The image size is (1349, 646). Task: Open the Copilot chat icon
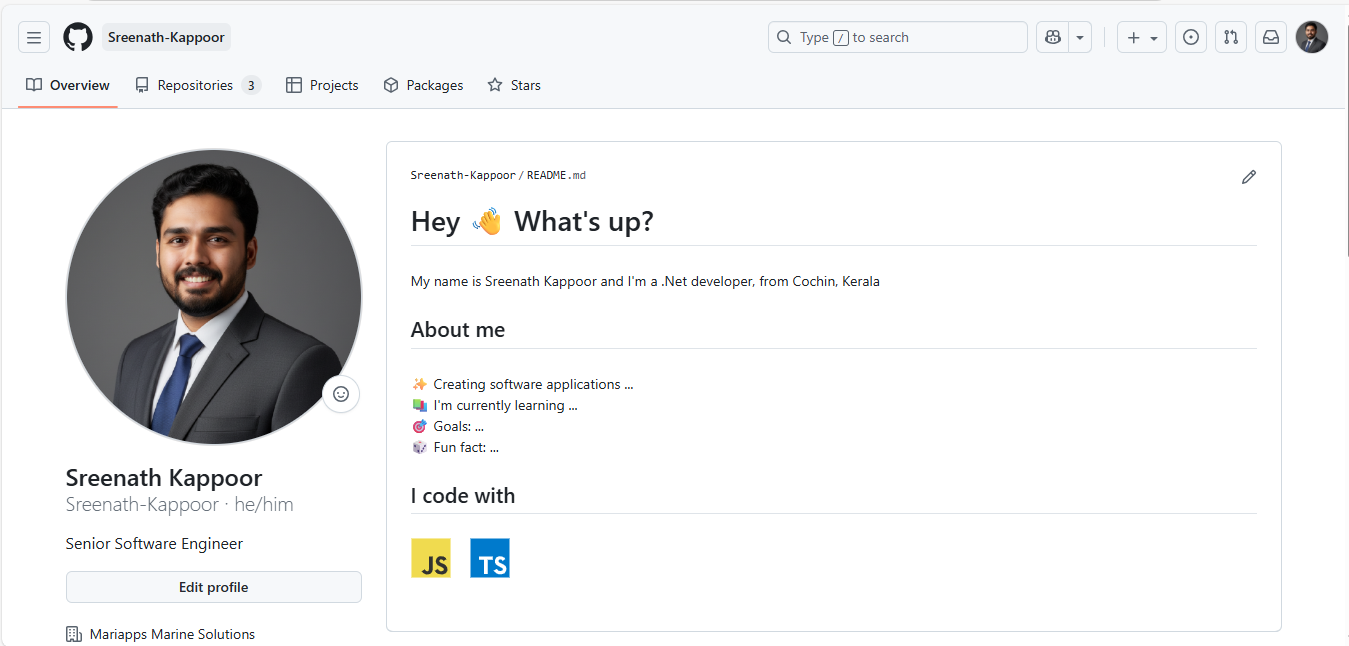tap(1052, 38)
